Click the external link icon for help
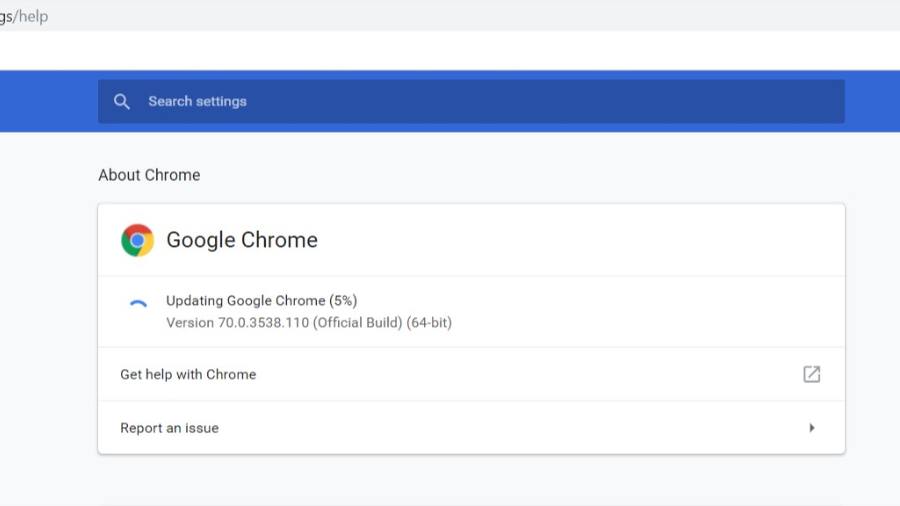Image resolution: width=900 pixels, height=506 pixels. pos(812,374)
